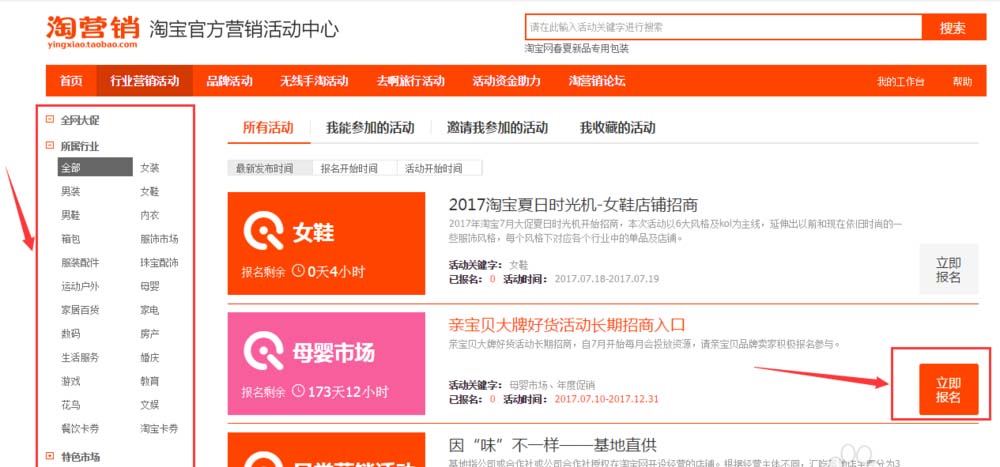Select 运动户外 in the industry filter

tap(80, 286)
